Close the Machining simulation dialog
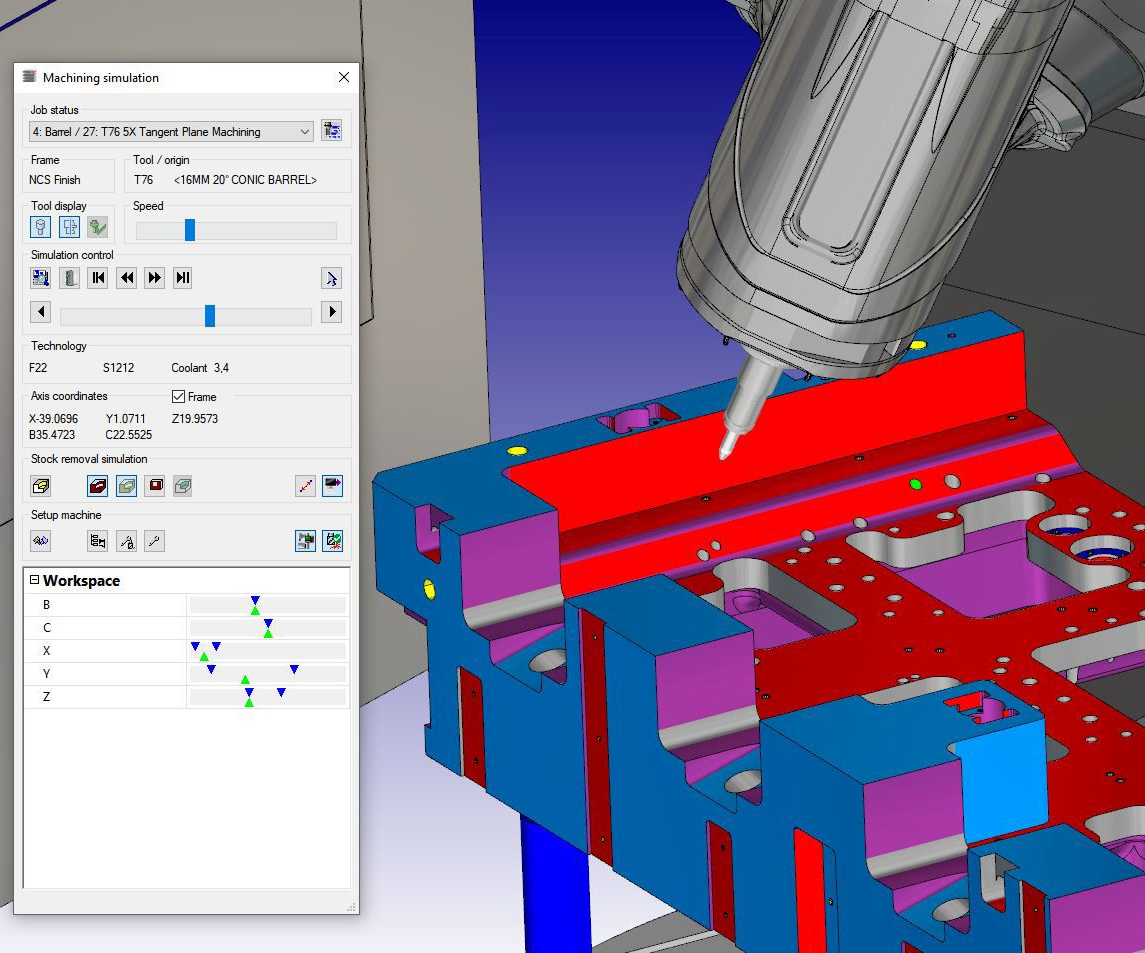This screenshot has height=953, width=1145. [344, 77]
